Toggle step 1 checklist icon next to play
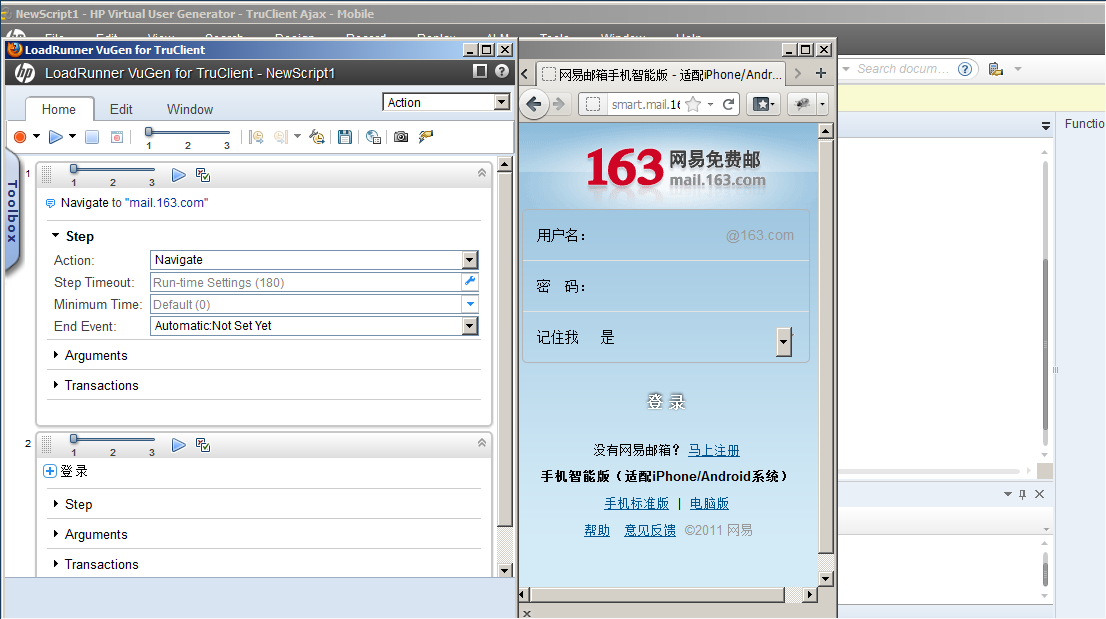Viewport: 1106px width, 619px height. 203,175
